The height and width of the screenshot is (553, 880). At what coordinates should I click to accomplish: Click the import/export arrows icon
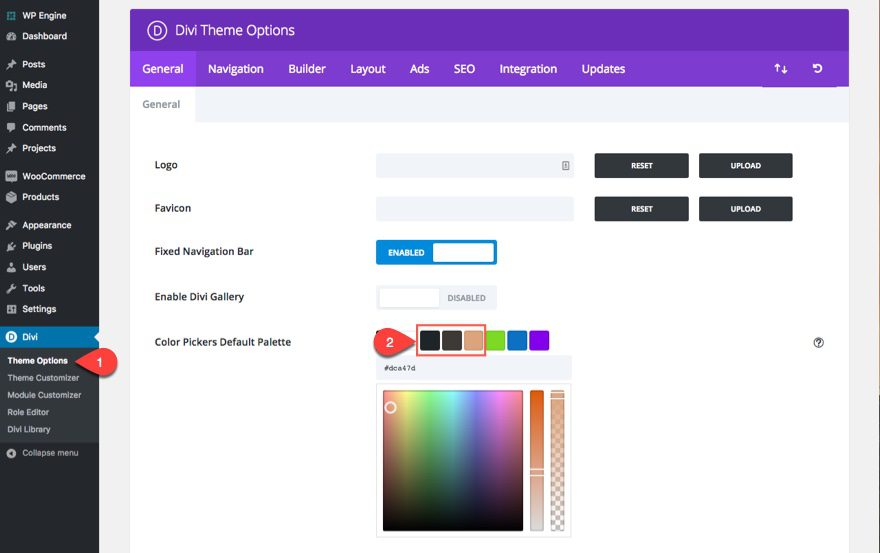pyautogui.click(x=781, y=69)
